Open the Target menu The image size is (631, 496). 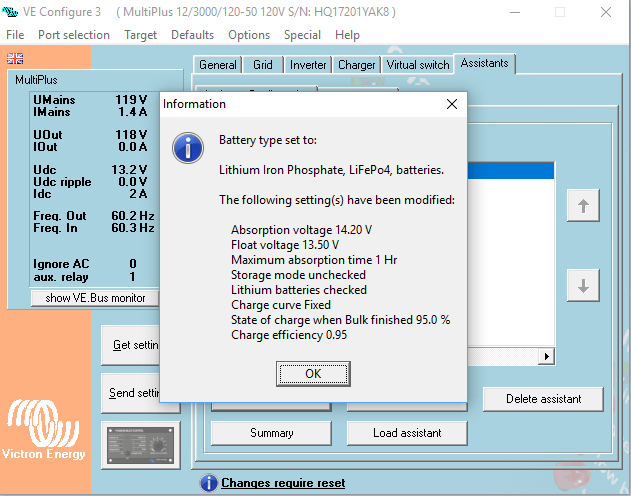click(x=140, y=35)
